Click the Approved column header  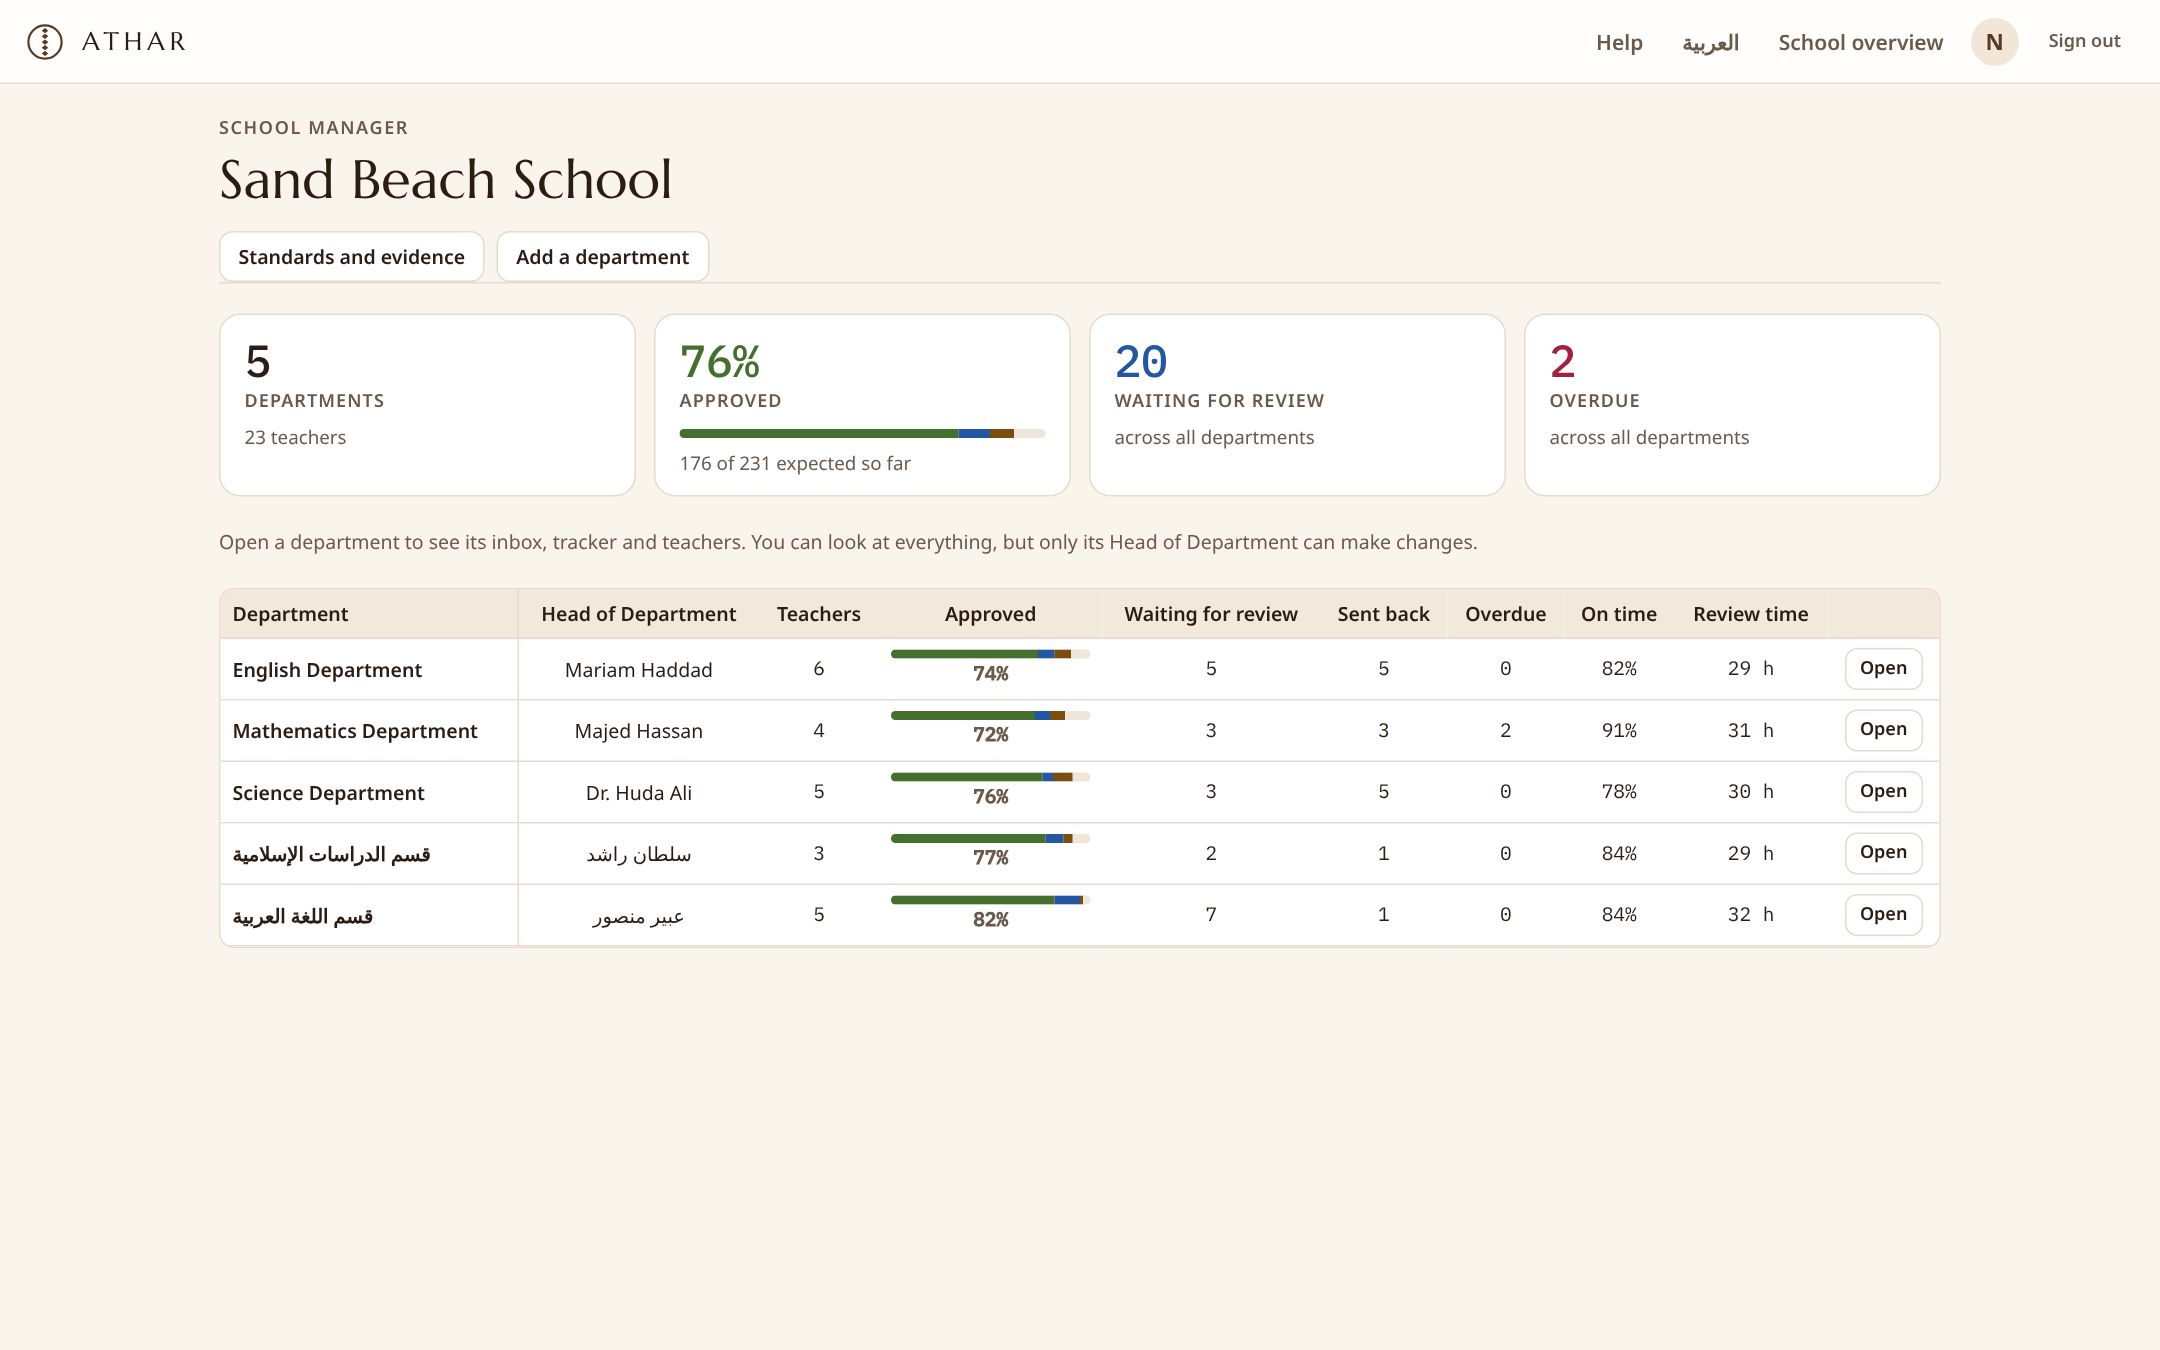tap(990, 614)
